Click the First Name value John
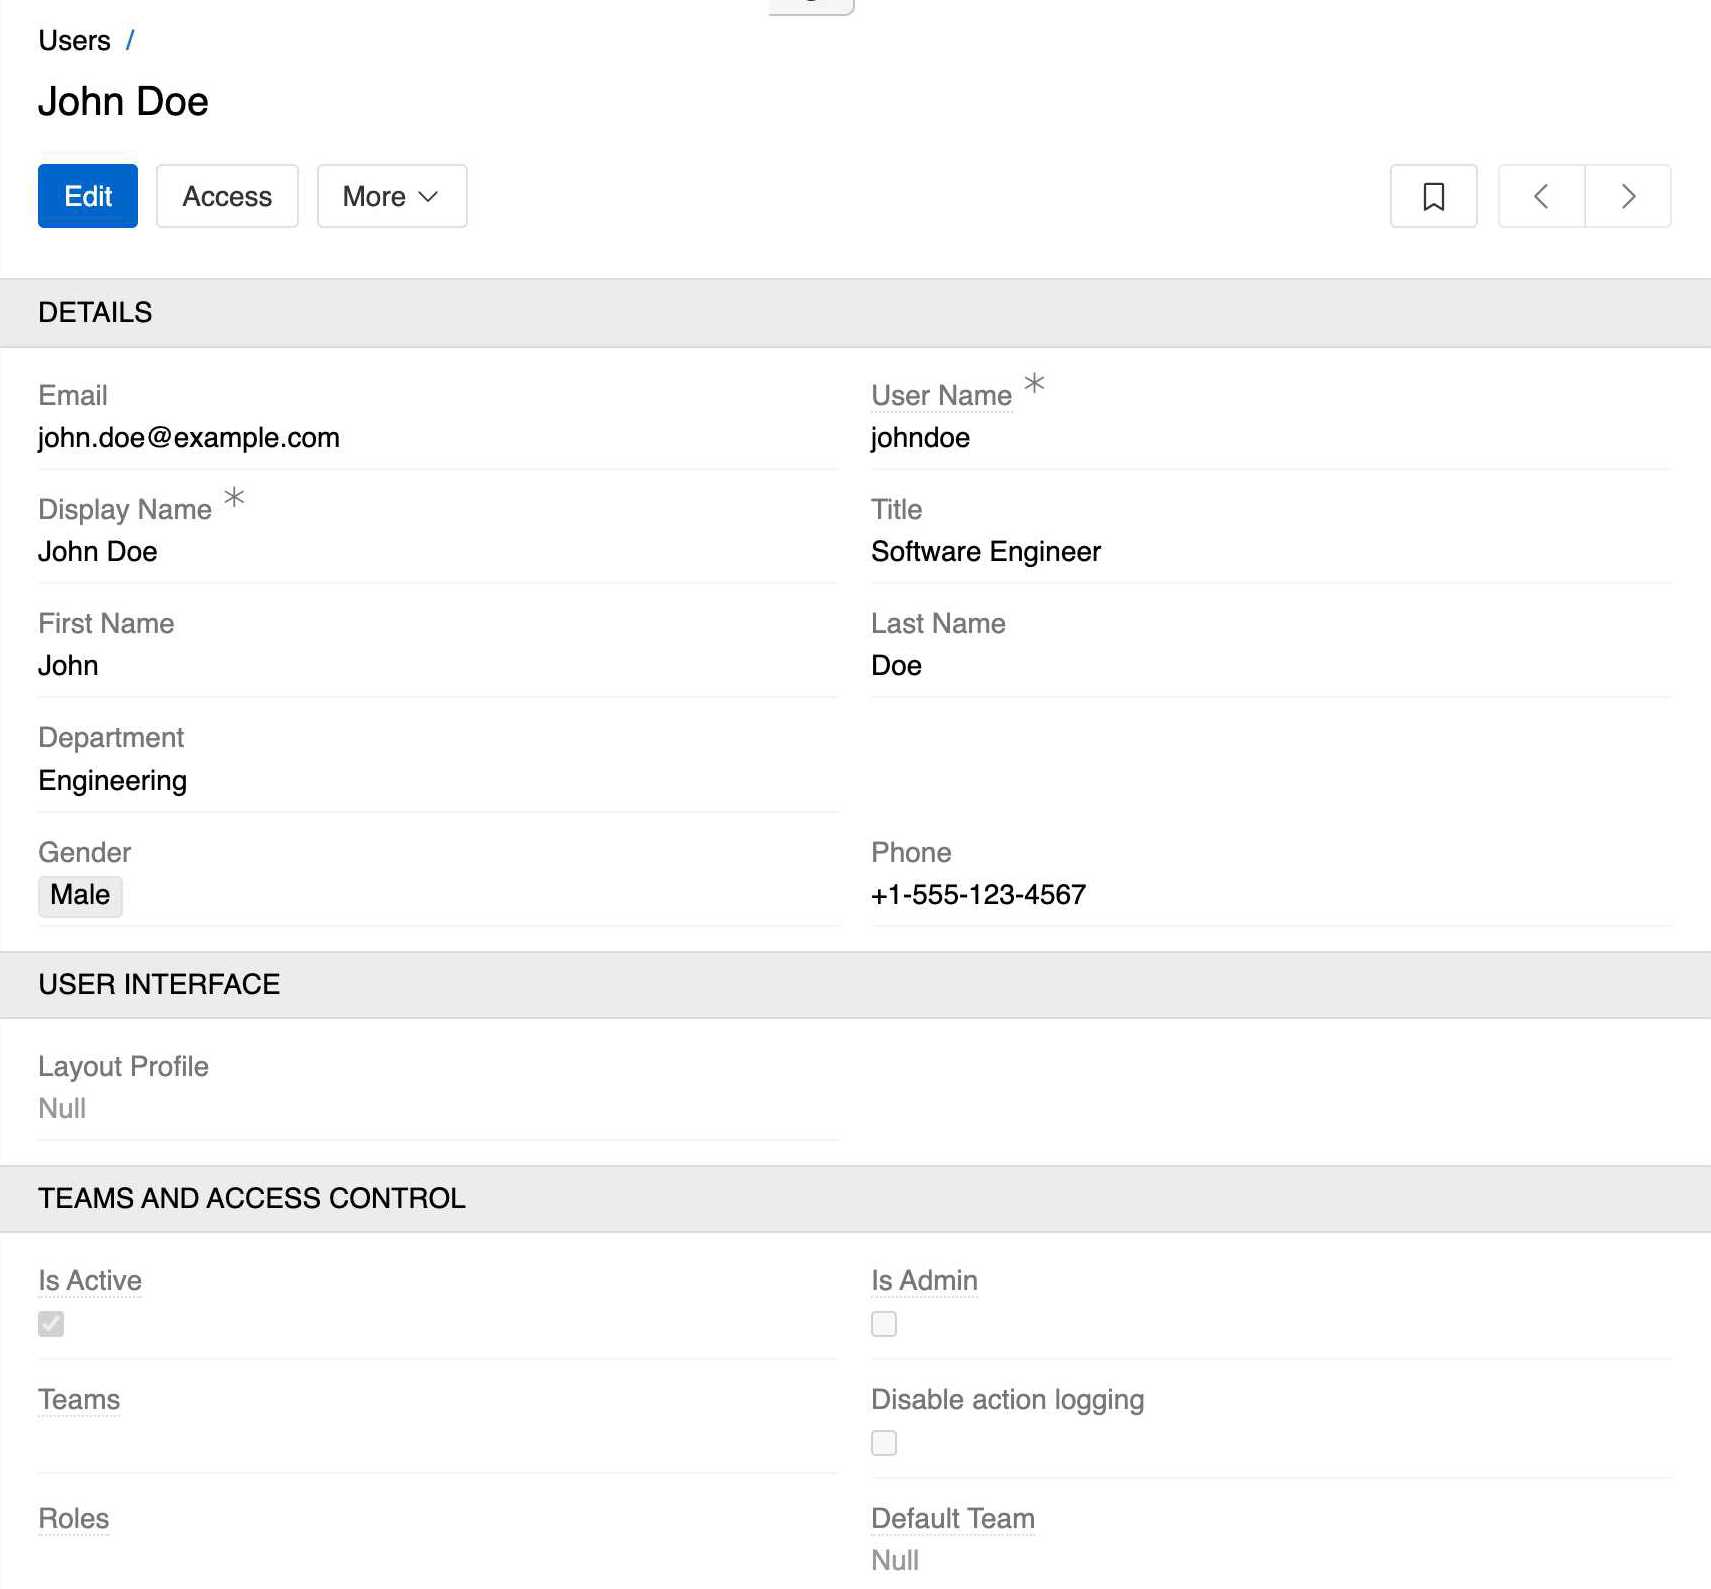This screenshot has width=1711, height=1589. pos(68,666)
